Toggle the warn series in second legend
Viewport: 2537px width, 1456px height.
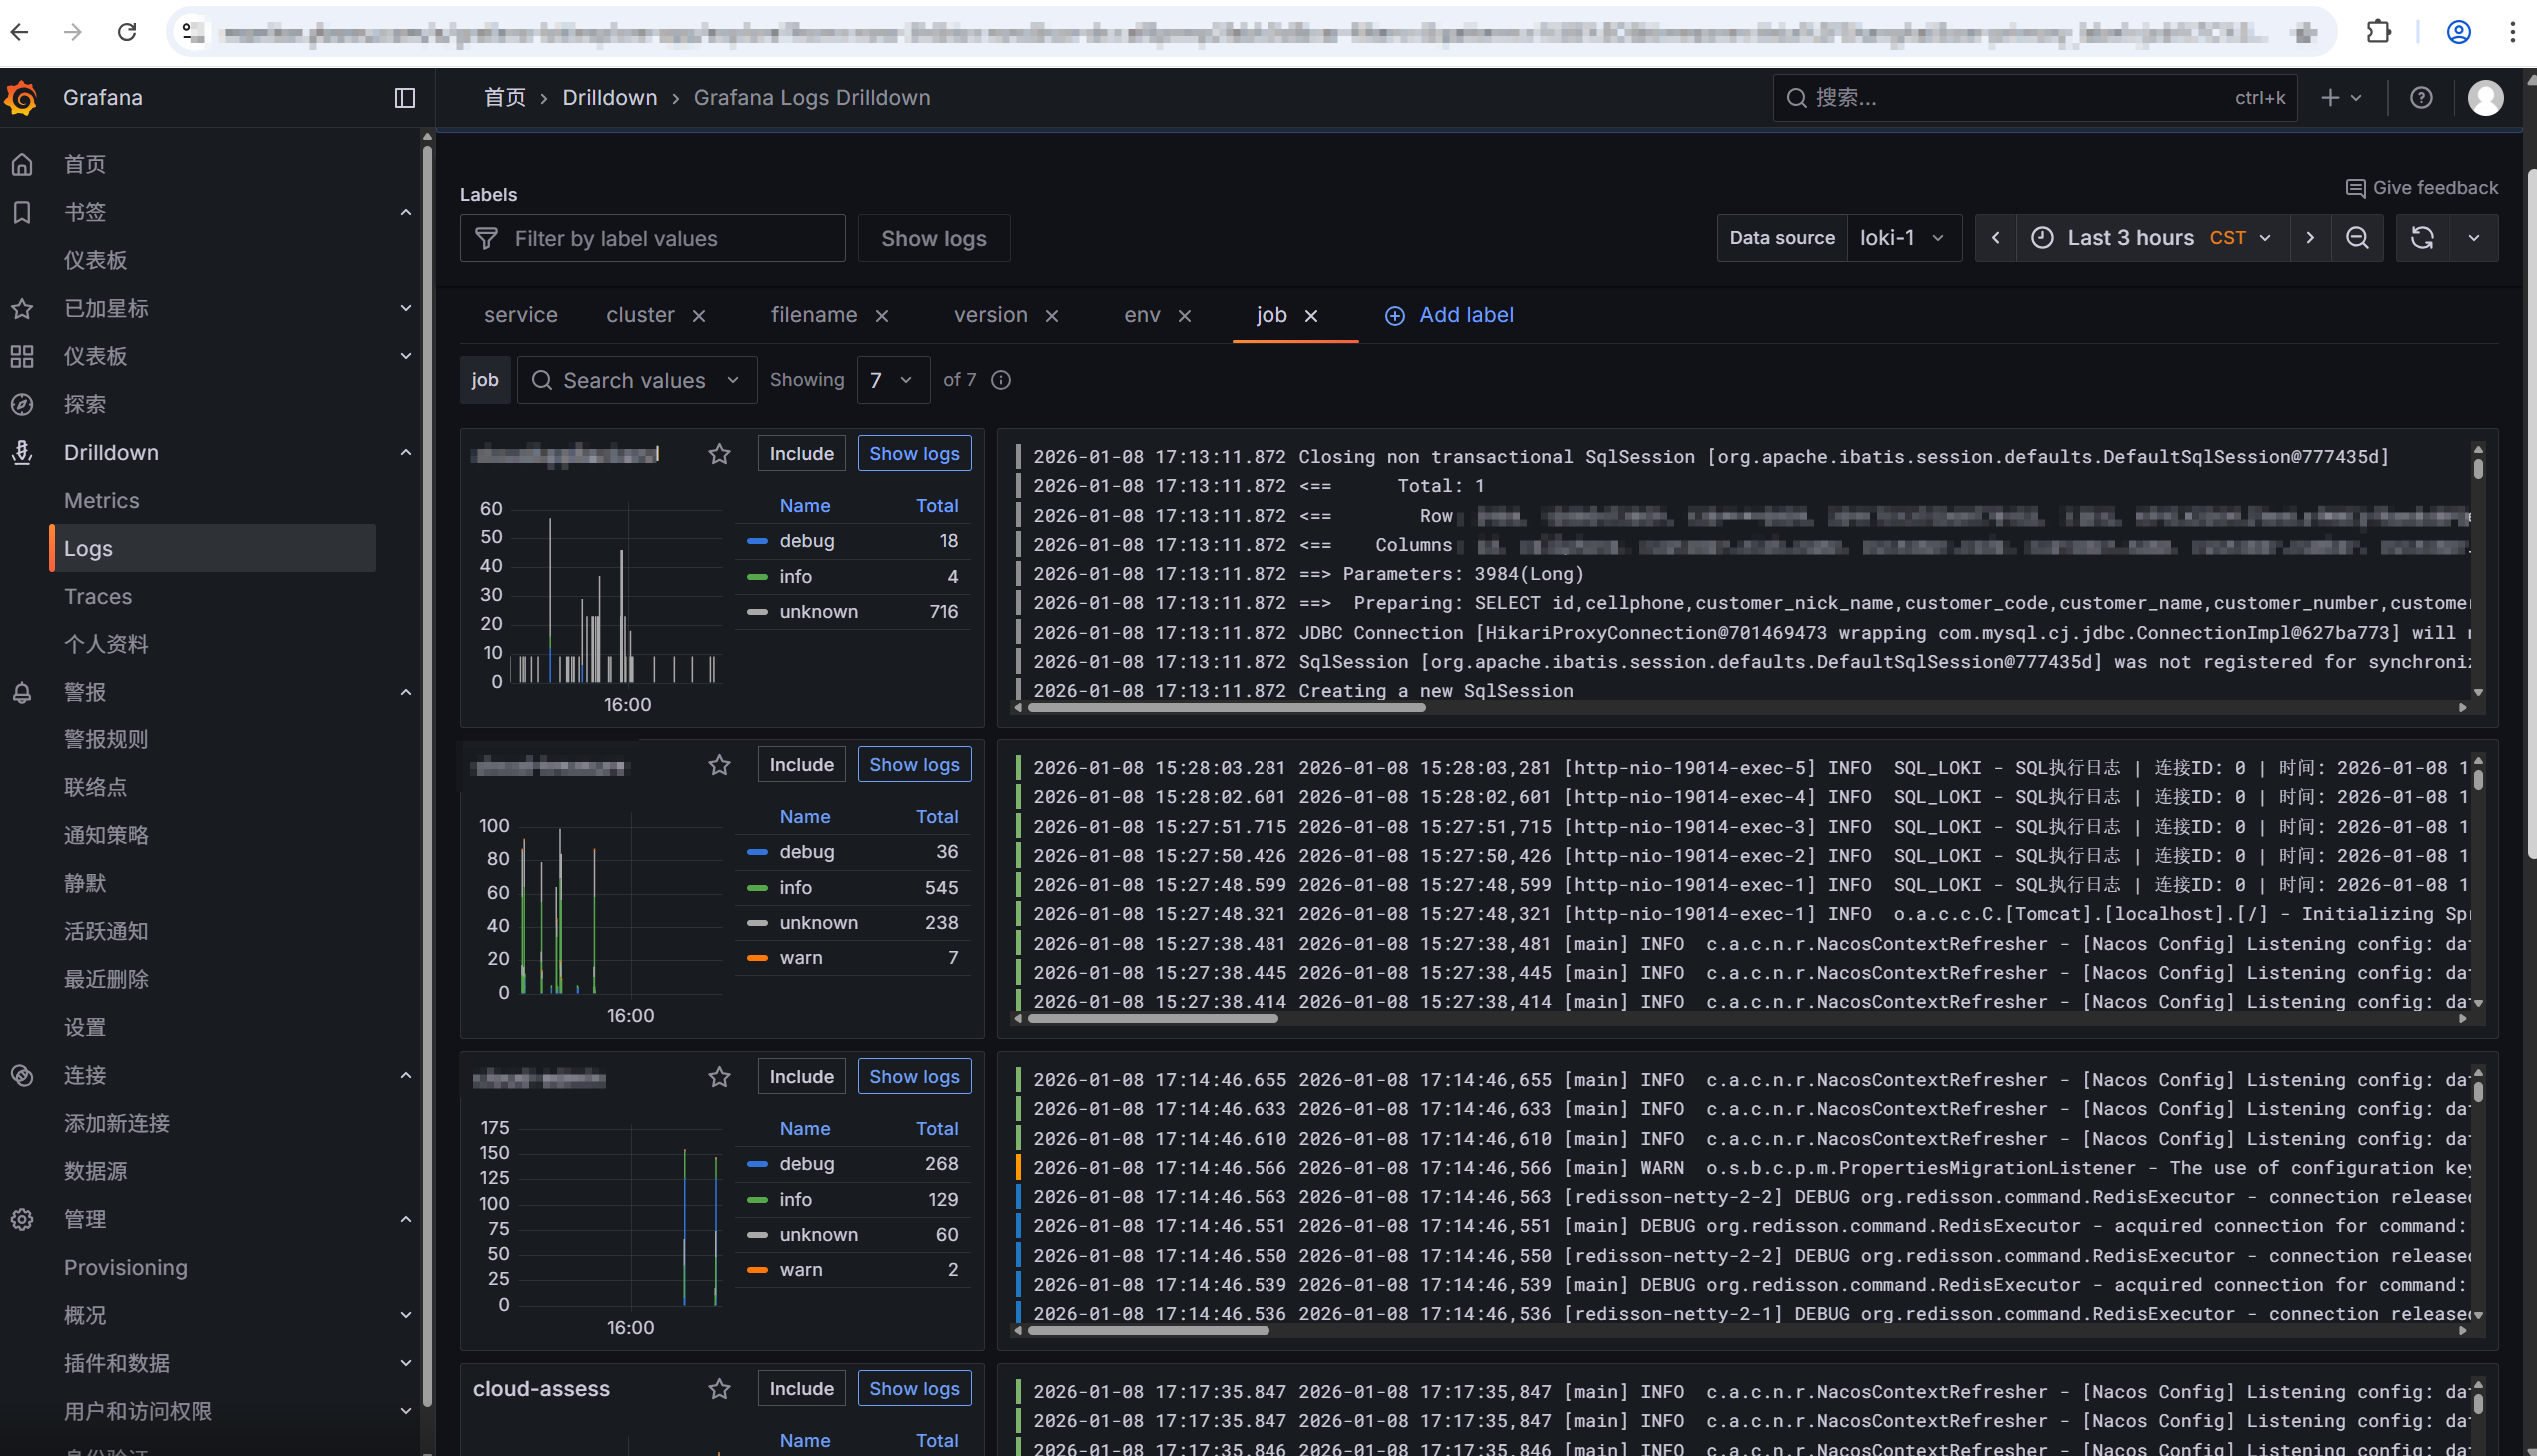coord(800,958)
